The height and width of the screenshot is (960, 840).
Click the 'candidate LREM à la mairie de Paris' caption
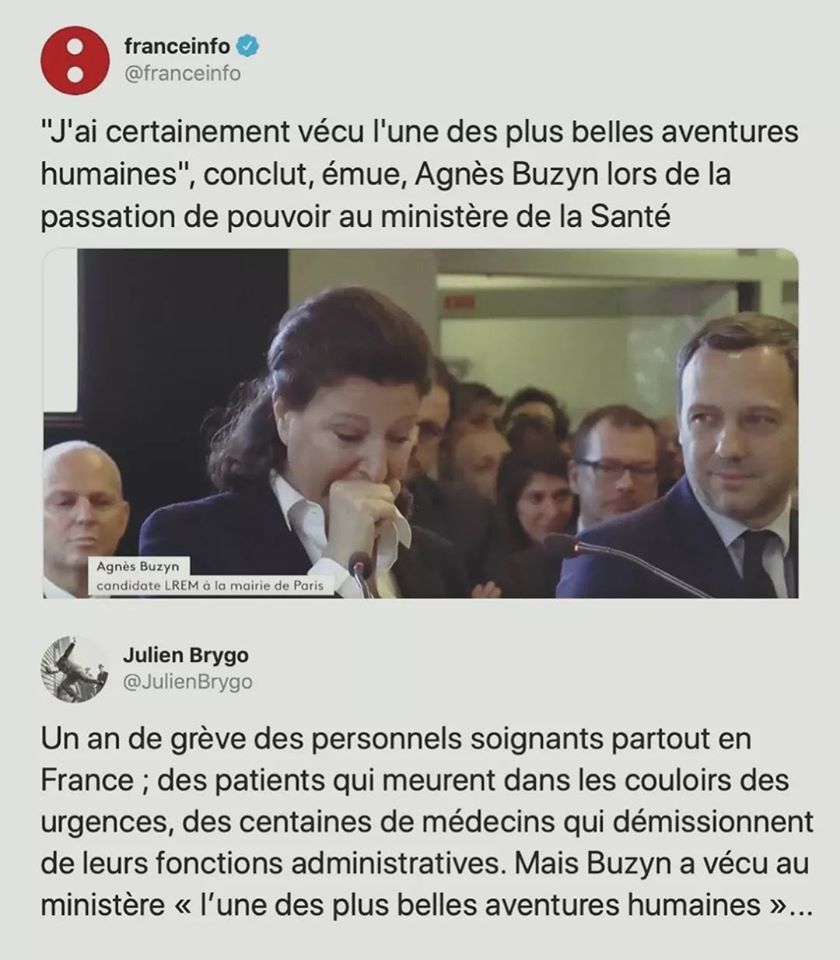[x=209, y=585]
